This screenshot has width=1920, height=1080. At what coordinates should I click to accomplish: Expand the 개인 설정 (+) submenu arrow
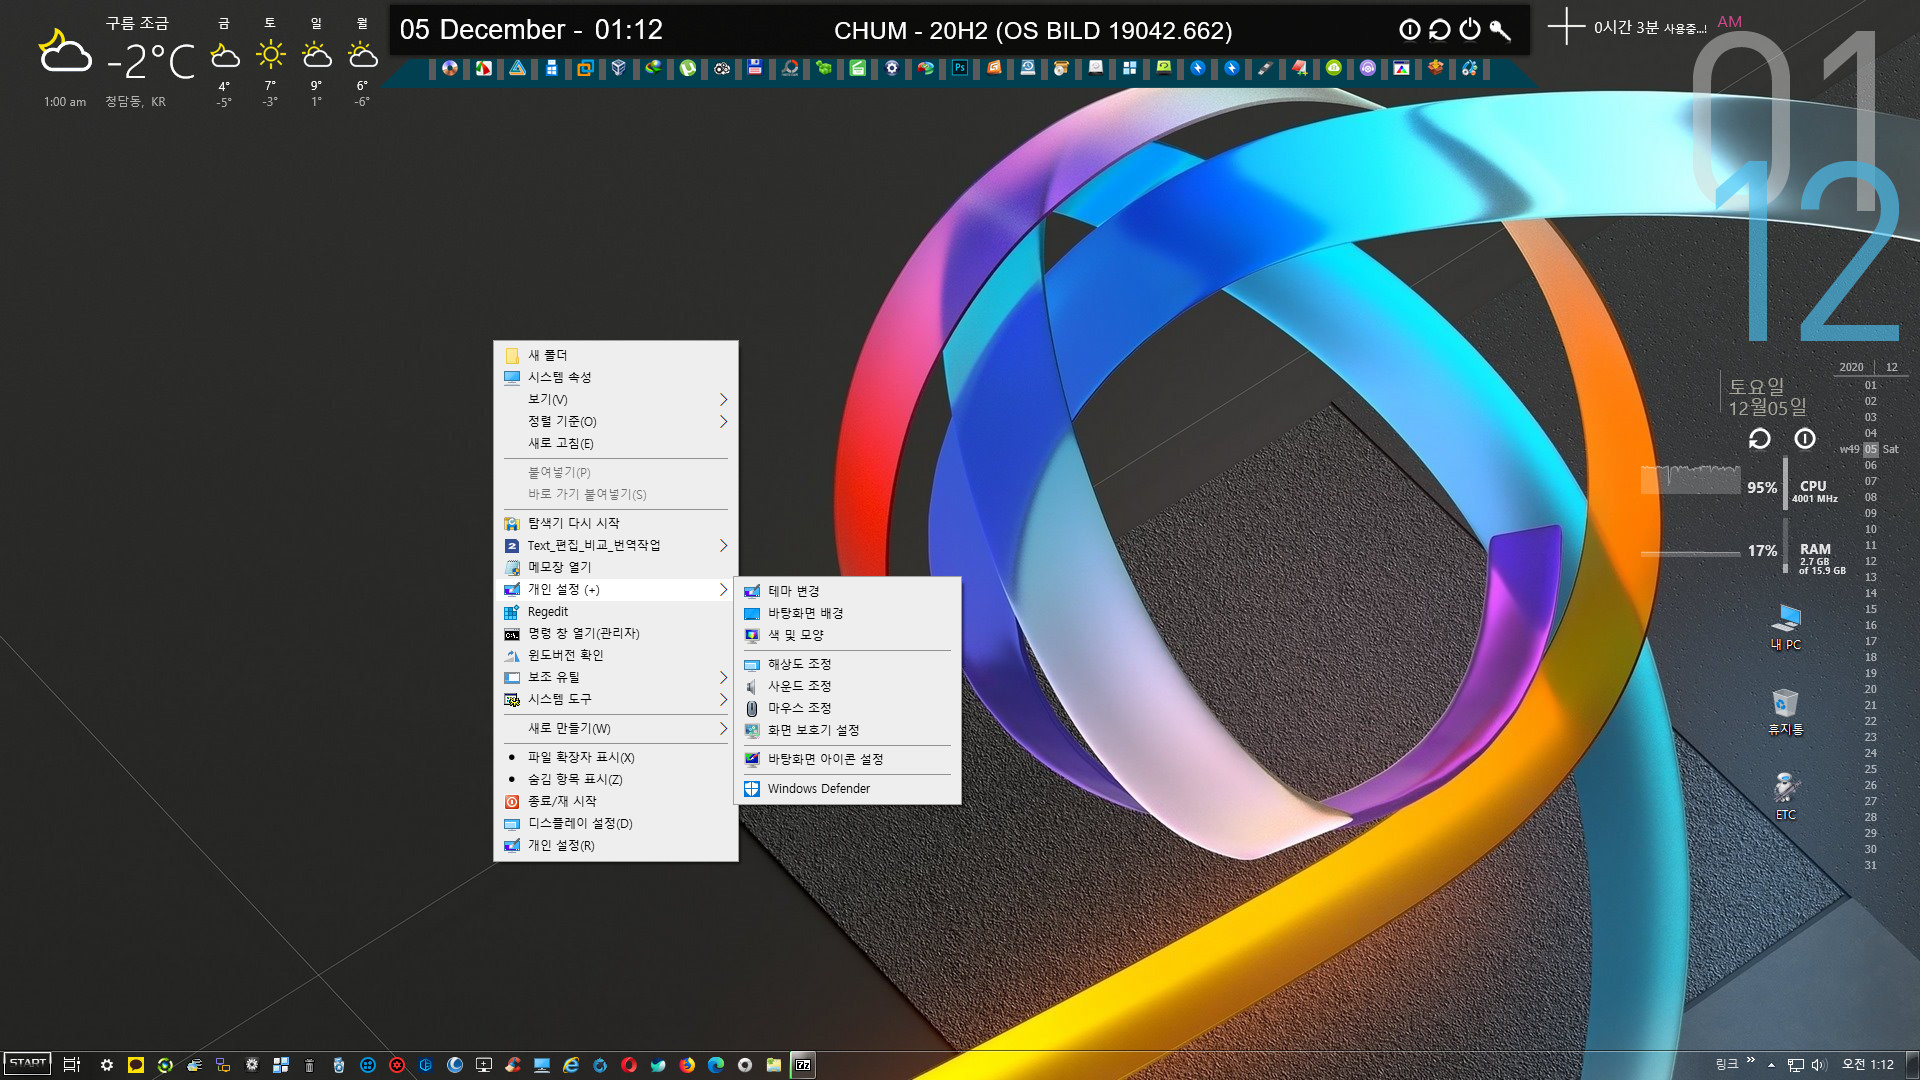[x=723, y=589]
